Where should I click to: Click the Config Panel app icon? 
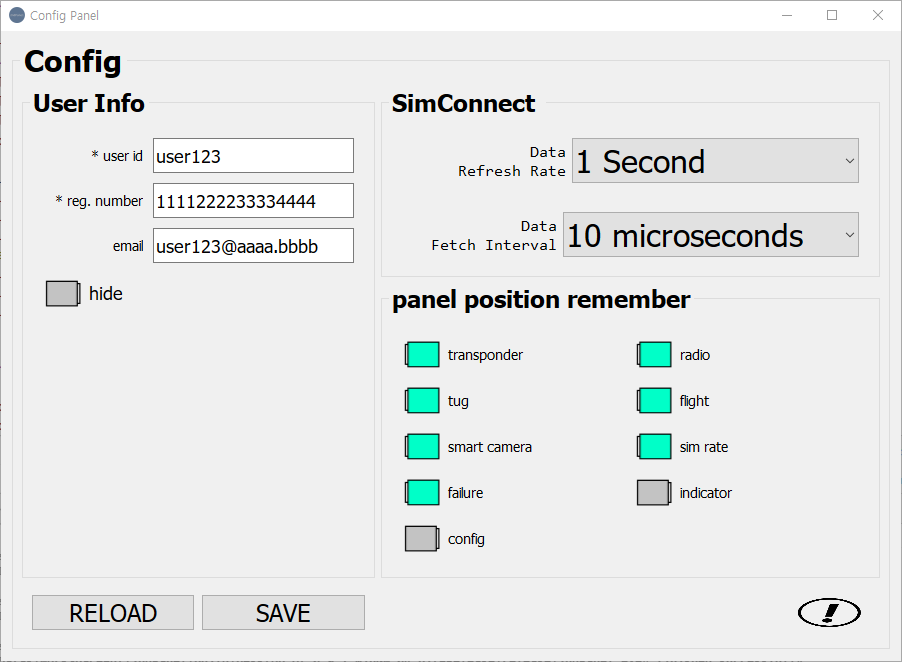16,15
